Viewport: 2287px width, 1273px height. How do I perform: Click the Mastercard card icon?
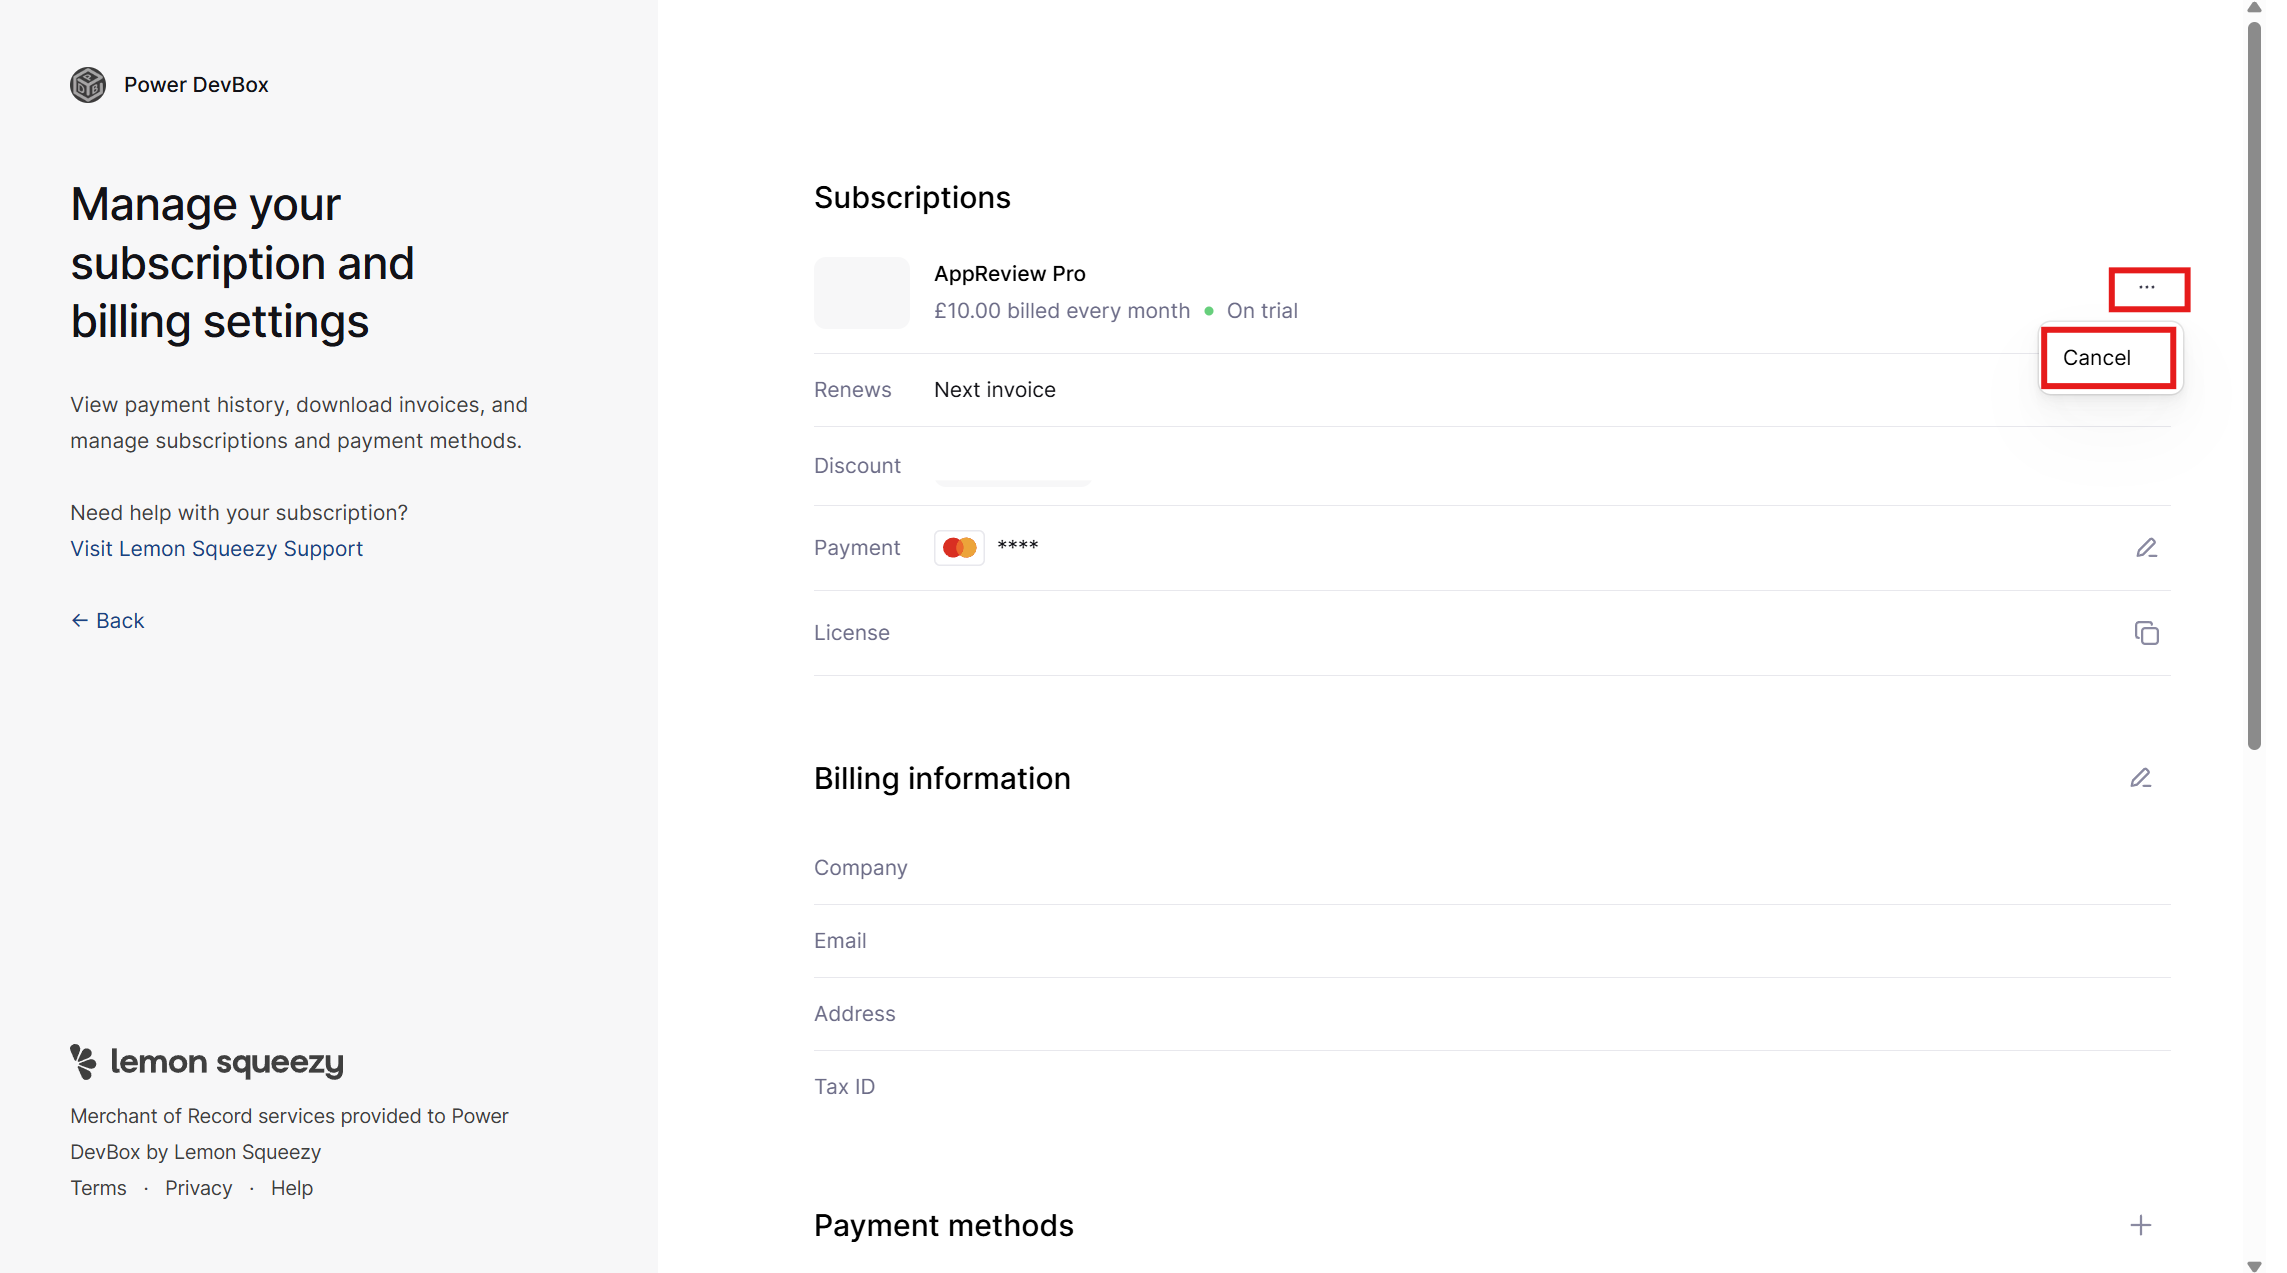click(959, 548)
